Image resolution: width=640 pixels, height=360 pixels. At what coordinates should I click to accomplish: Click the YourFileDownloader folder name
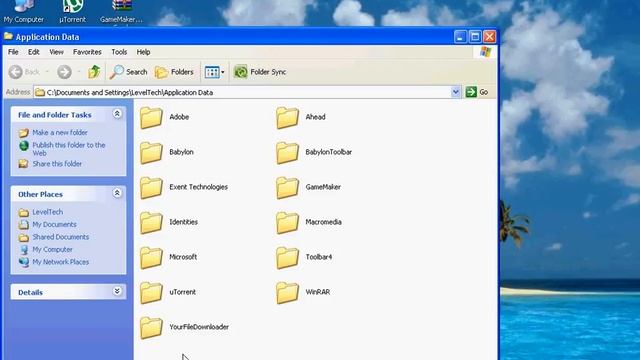(x=199, y=327)
